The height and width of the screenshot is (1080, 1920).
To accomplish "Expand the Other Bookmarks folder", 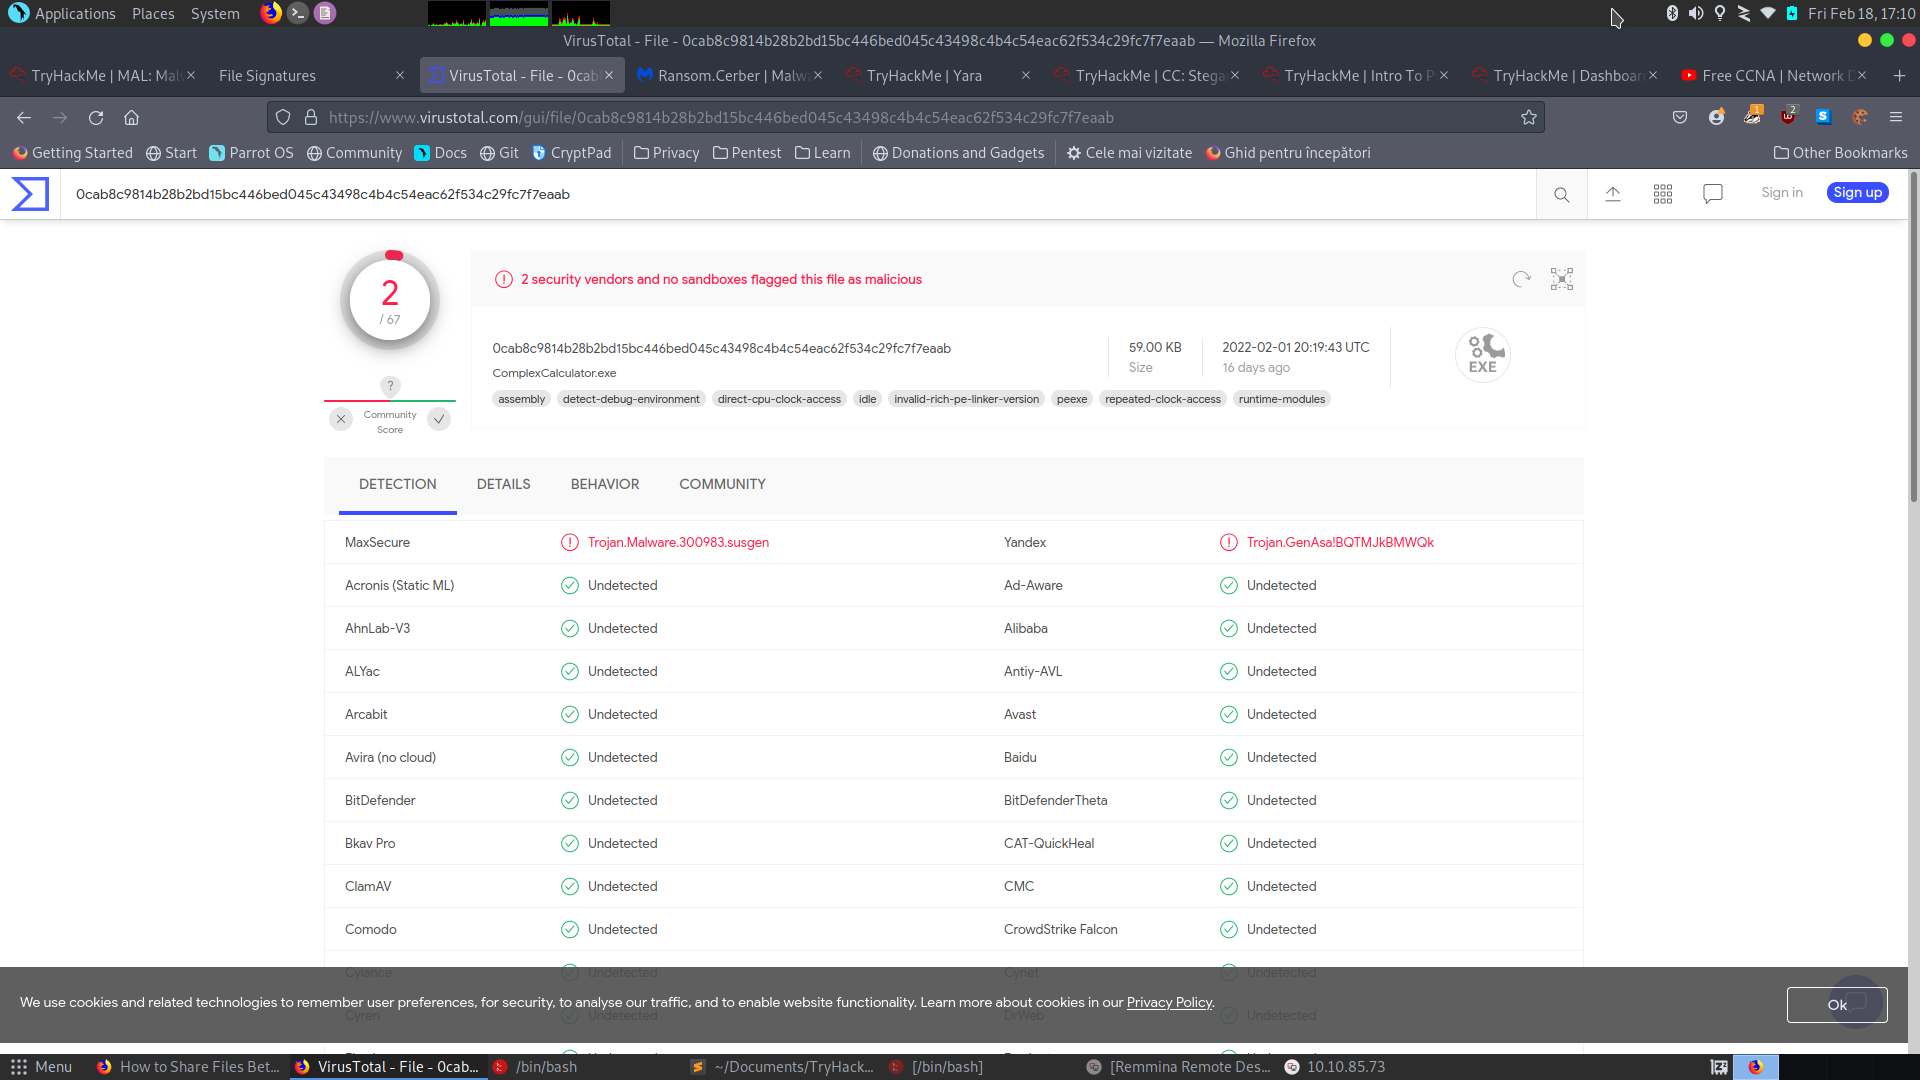I will click(1840, 153).
